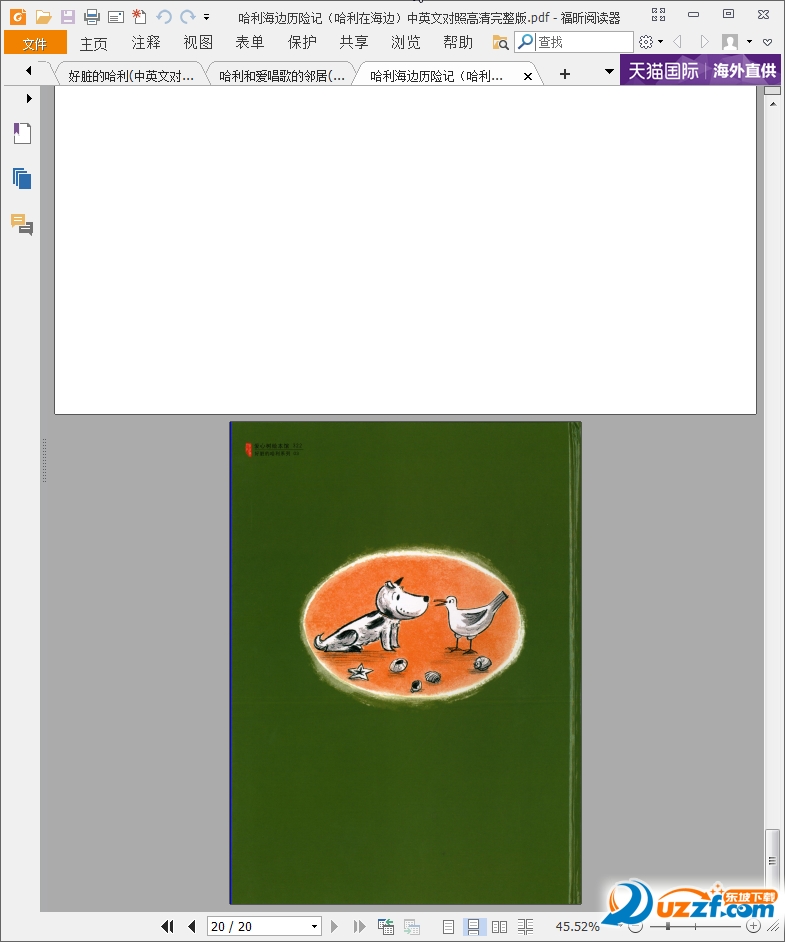This screenshot has height=942, width=785.
Task: Open the 视图 View ribbon tab
Action: coord(198,43)
